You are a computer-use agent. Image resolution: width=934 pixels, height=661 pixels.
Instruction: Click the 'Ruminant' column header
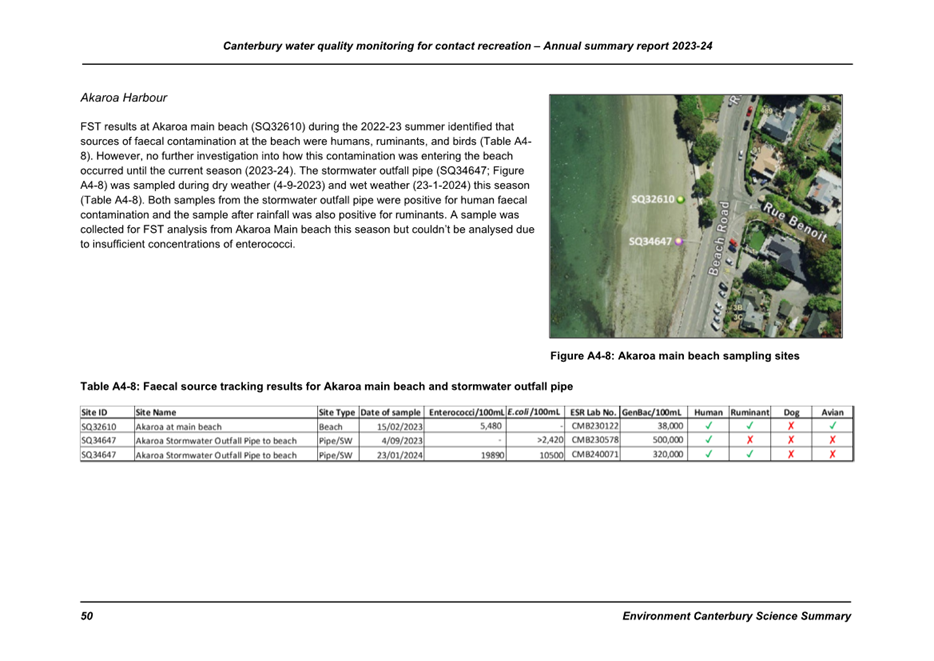(x=749, y=412)
